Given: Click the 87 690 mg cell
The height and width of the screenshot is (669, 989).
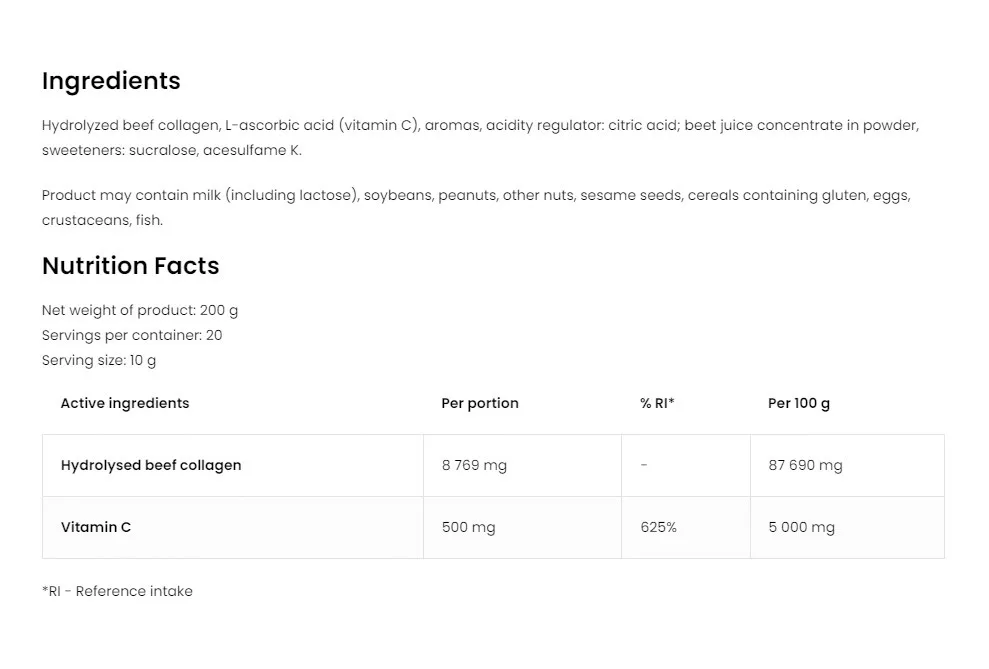Looking at the screenshot, I should click(x=805, y=465).
